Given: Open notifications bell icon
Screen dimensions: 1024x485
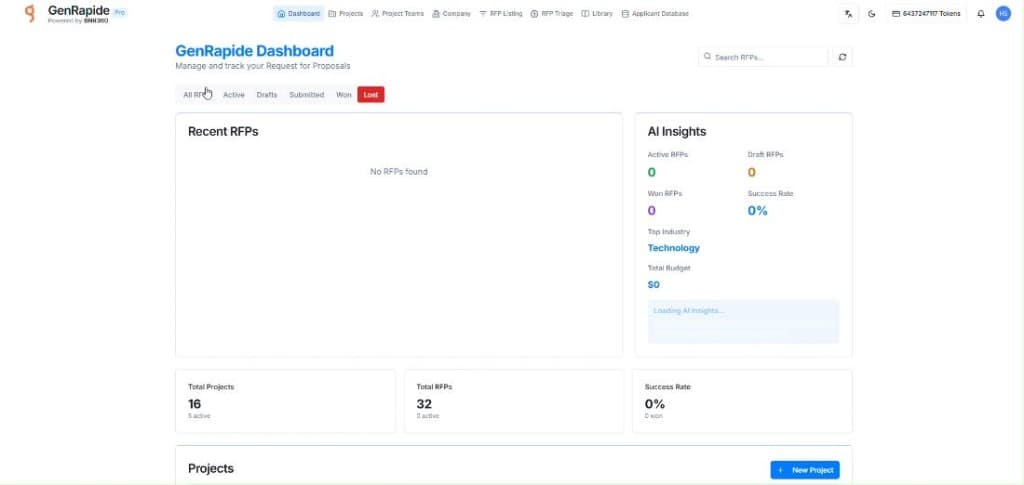Looking at the screenshot, I should pos(980,14).
